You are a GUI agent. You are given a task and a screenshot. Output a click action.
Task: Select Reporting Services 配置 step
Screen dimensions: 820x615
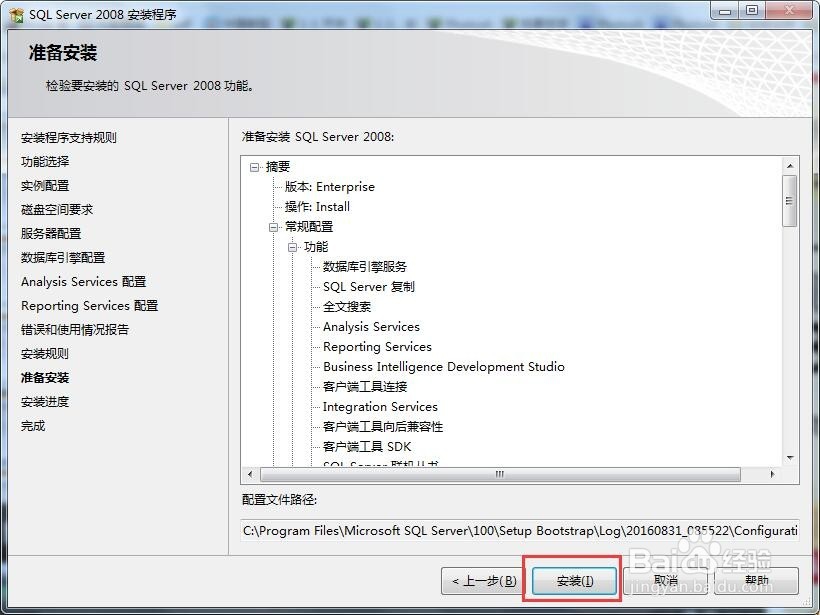[x=89, y=306]
